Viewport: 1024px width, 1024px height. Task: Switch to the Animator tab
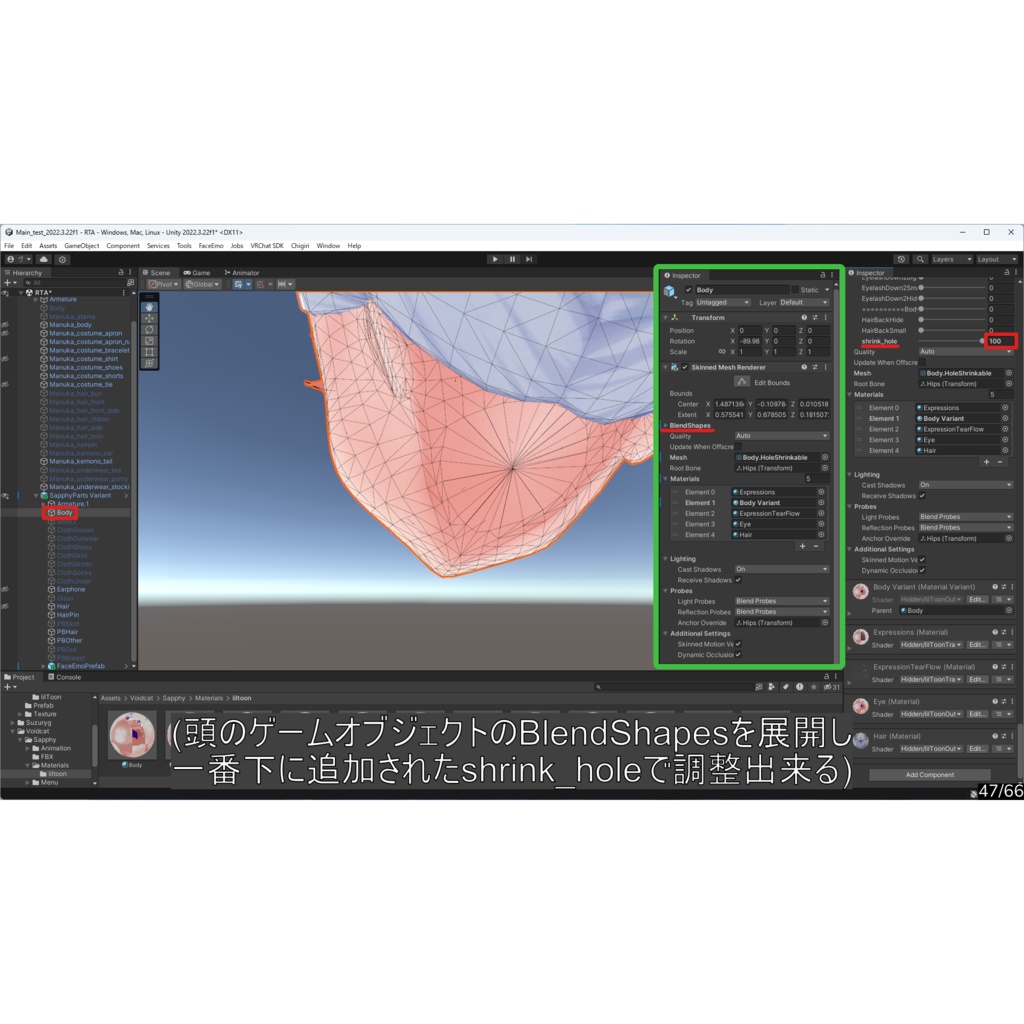point(242,273)
